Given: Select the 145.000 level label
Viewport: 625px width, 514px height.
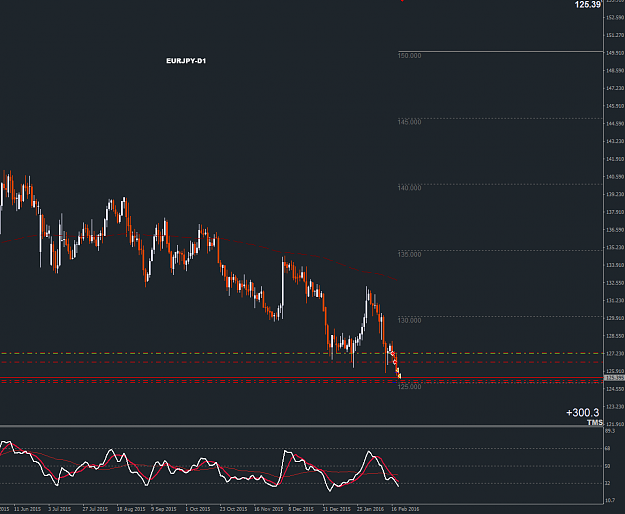Looking at the screenshot, I should tap(409, 122).
